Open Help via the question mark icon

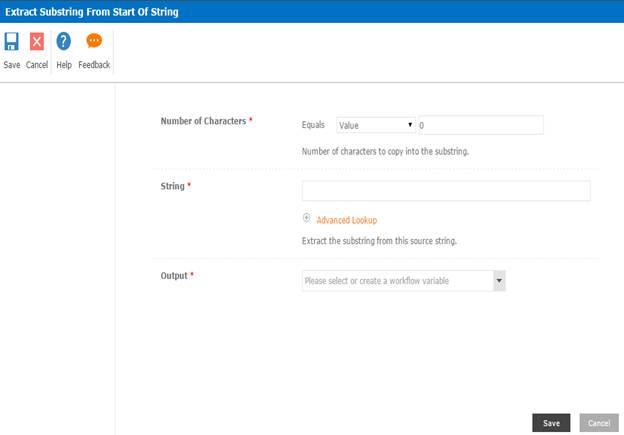coord(63,42)
